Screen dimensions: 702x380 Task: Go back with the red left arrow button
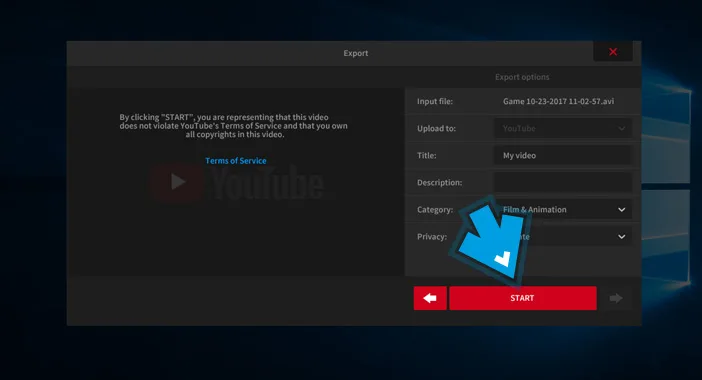coord(430,298)
